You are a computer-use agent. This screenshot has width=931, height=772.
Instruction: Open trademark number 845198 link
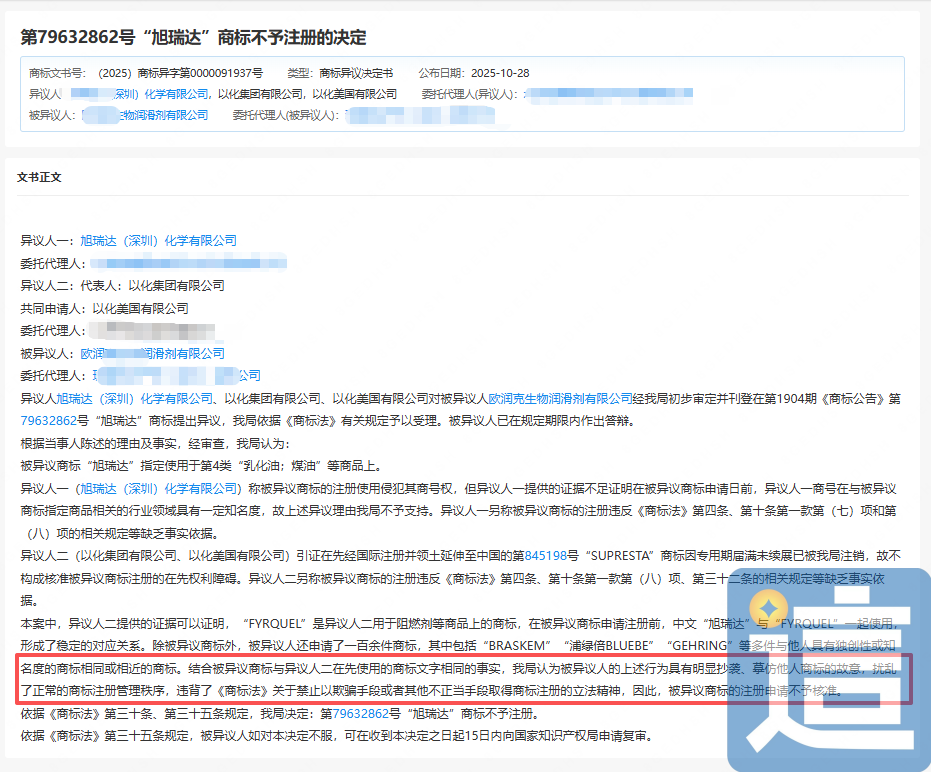pyautogui.click(x=546, y=556)
